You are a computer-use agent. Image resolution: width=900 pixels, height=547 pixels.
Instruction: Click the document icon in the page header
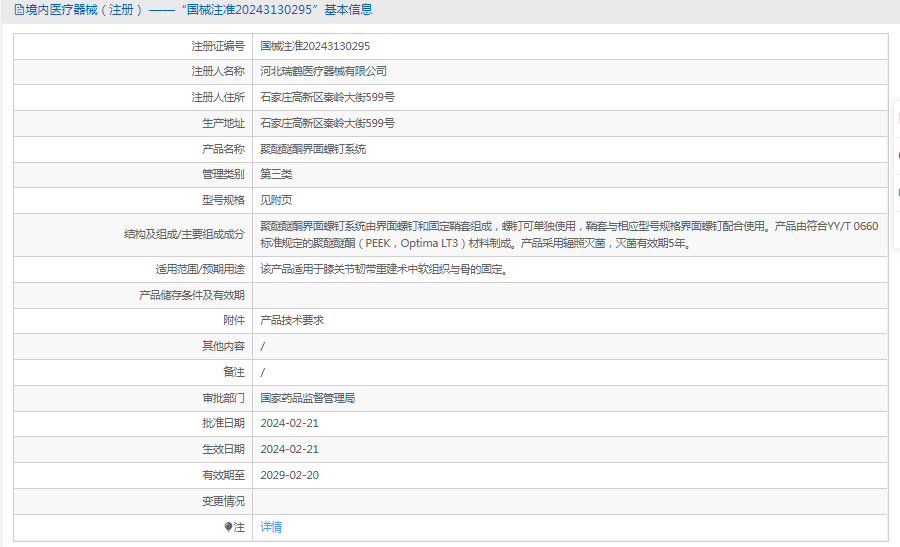(19, 10)
